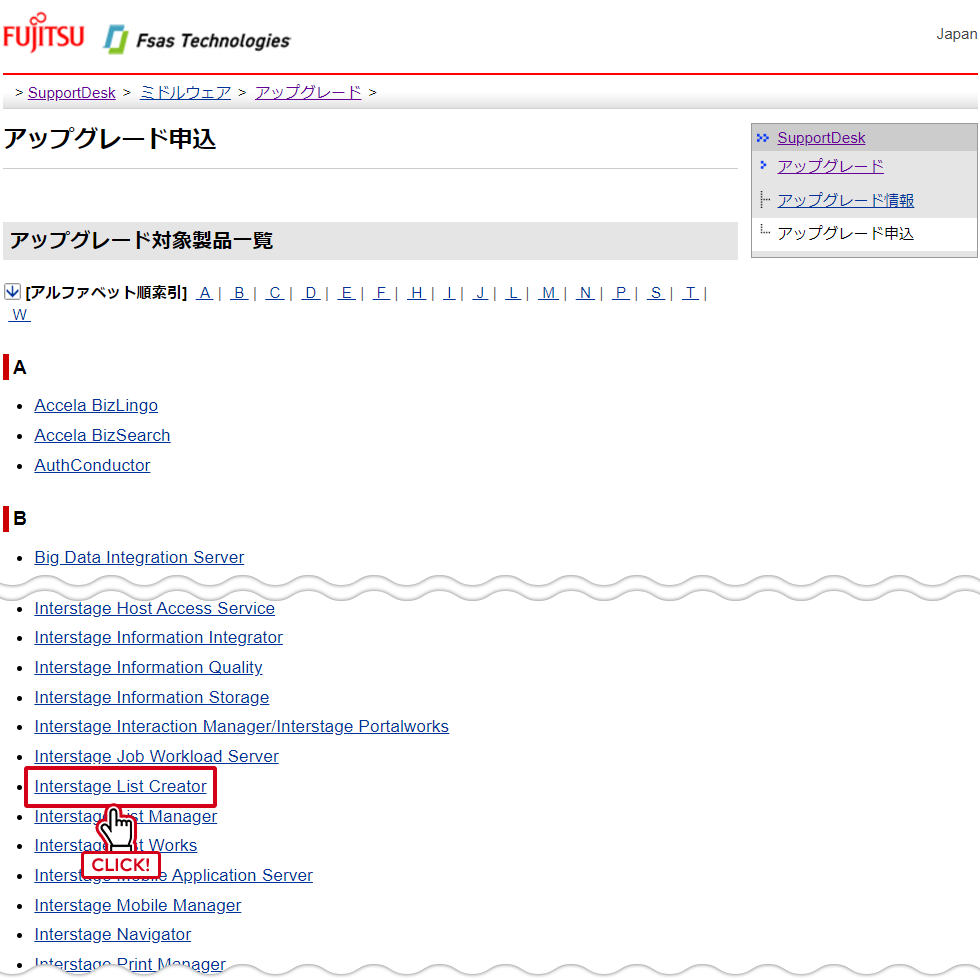Jump to letter W in the alphabet index
The height and width of the screenshot is (980, 980).
point(20,314)
